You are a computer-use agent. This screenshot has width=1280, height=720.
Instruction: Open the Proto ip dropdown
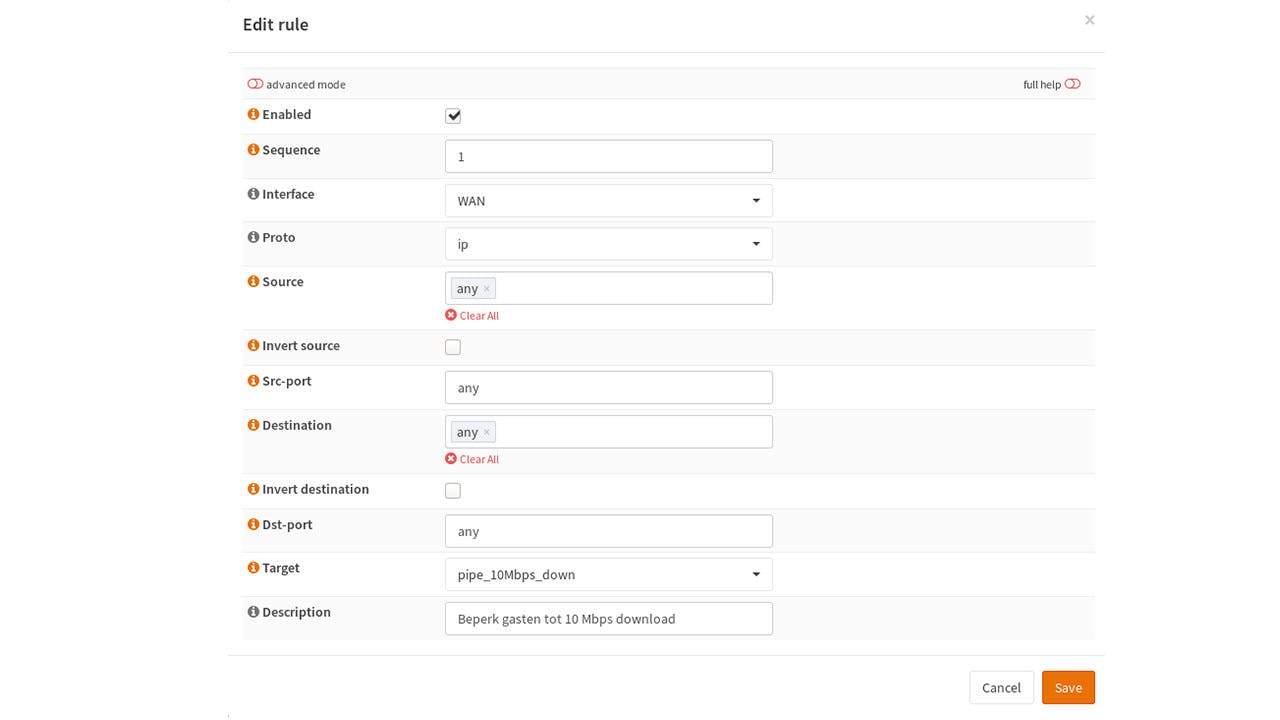click(608, 244)
